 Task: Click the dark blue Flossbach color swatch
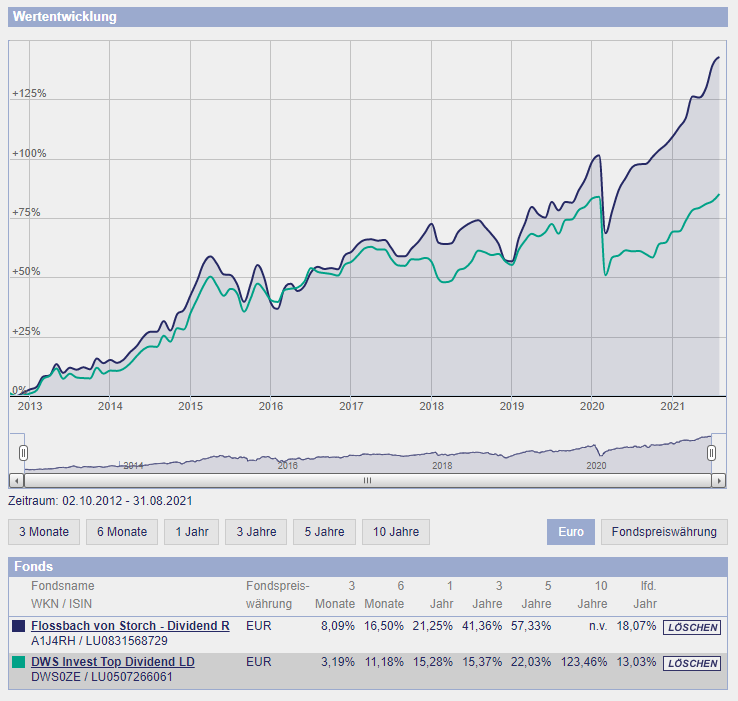[18, 626]
